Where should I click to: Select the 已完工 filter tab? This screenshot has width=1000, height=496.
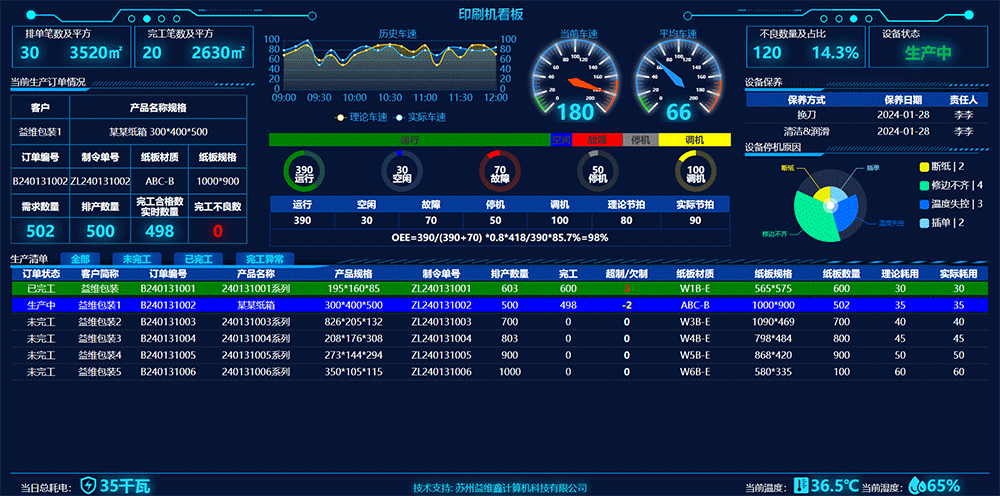[196, 259]
